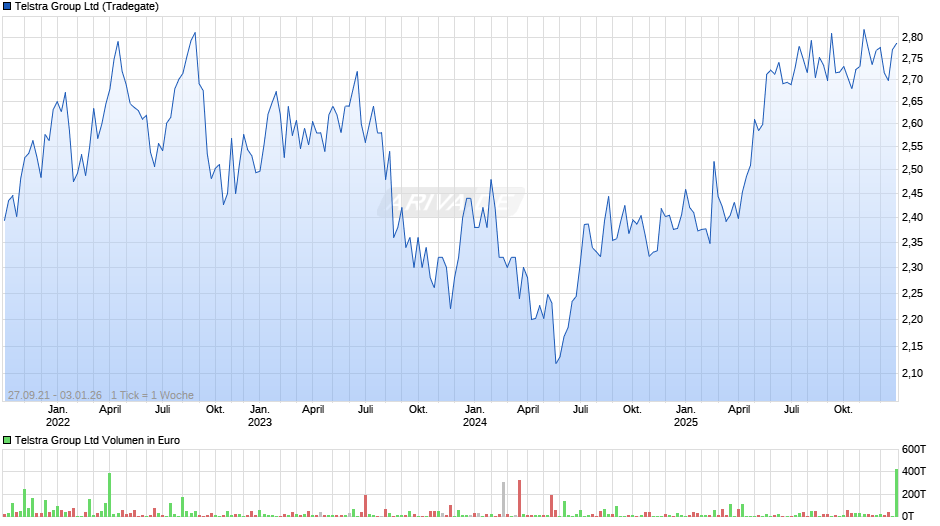940x526 pixels.
Task: Click the chart title 'Telstra Group Ltd (Tradegate)'
Action: tap(87, 7)
